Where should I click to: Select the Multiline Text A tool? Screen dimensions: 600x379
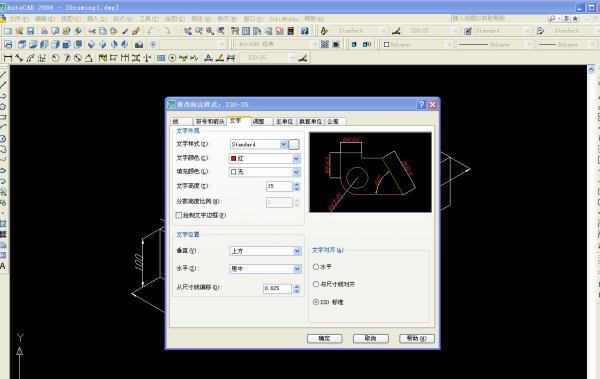(x=3, y=266)
